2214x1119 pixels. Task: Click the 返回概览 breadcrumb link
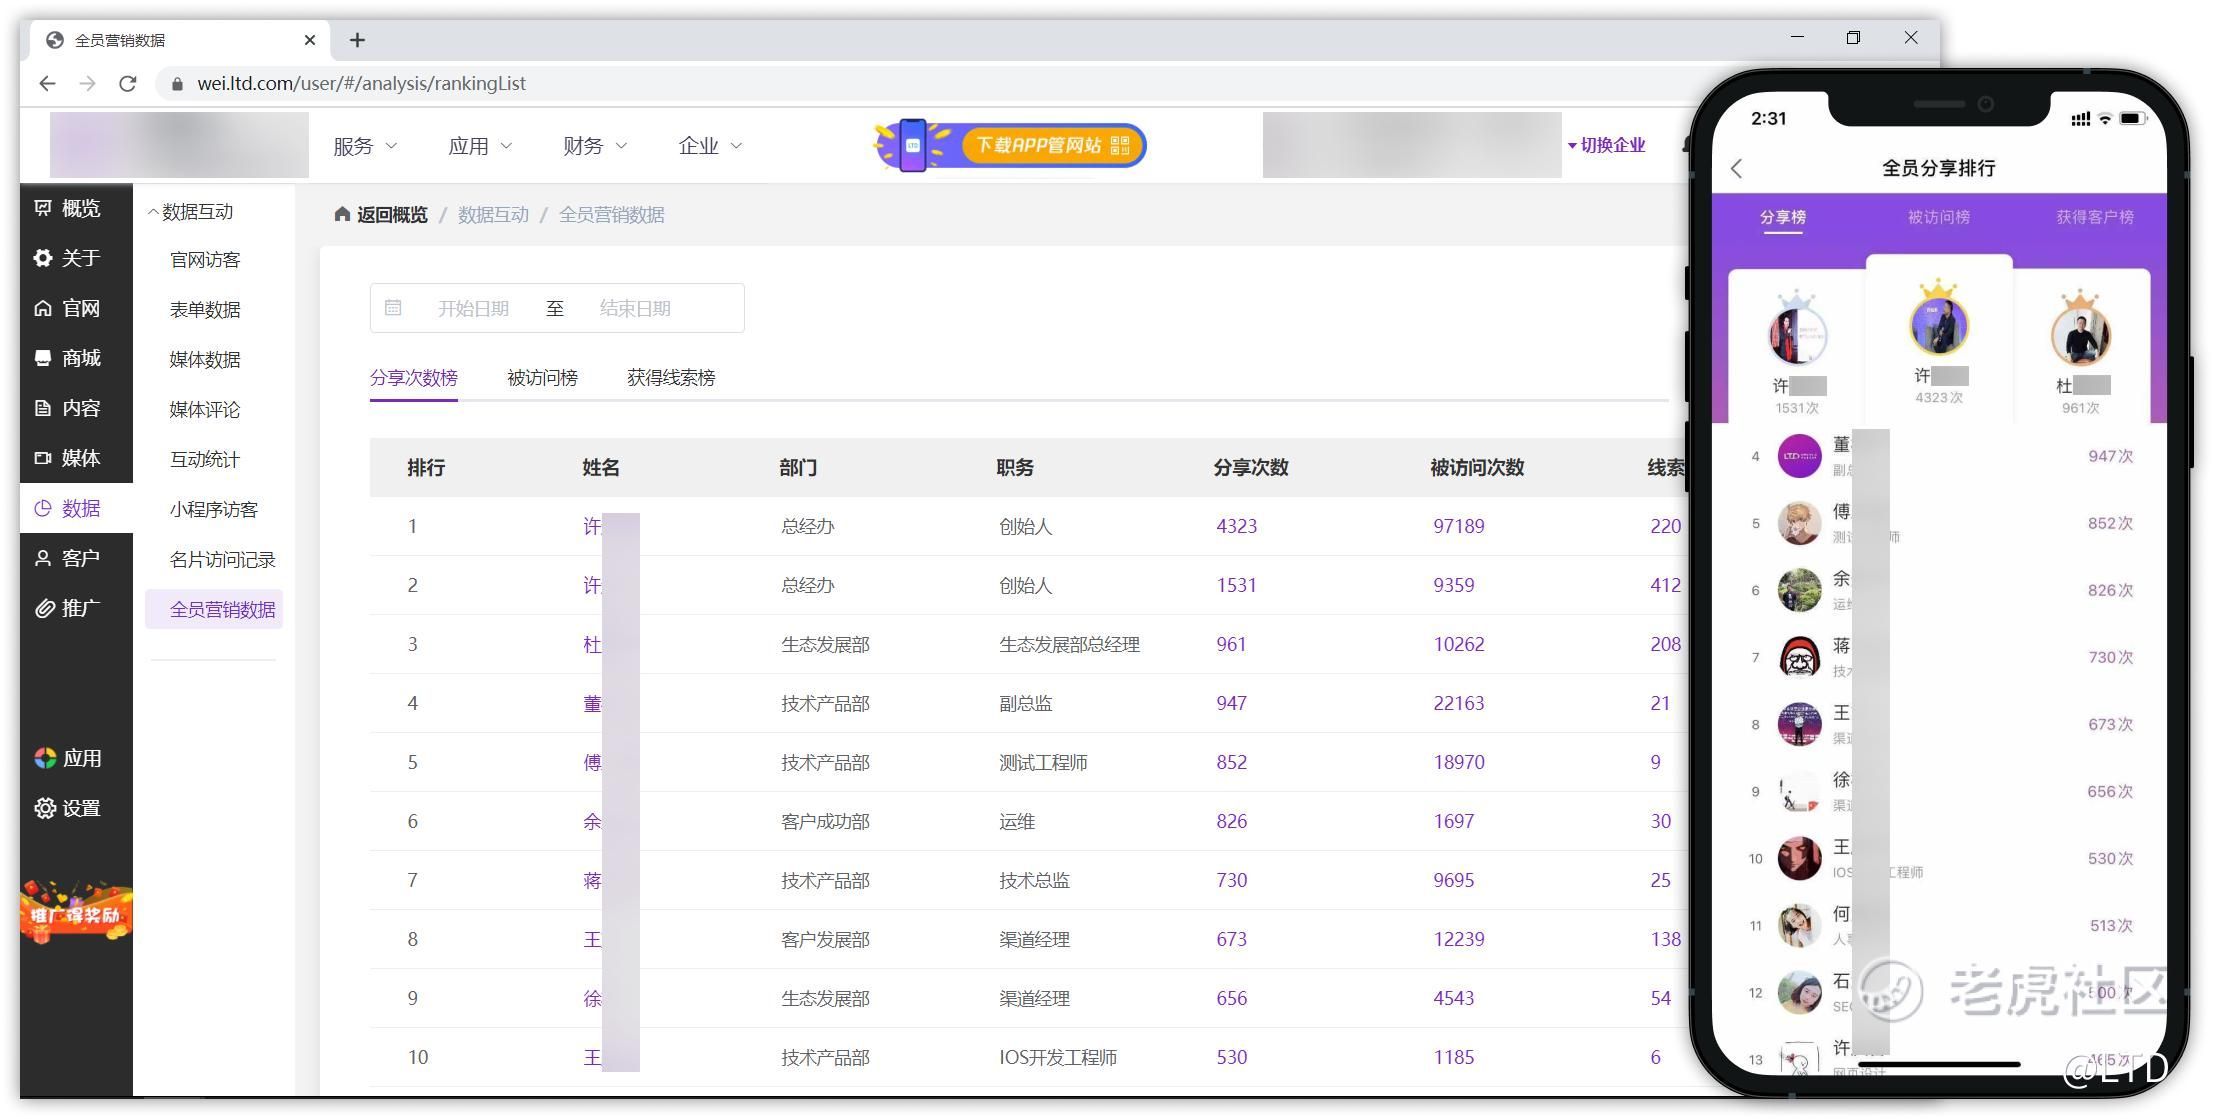[381, 215]
